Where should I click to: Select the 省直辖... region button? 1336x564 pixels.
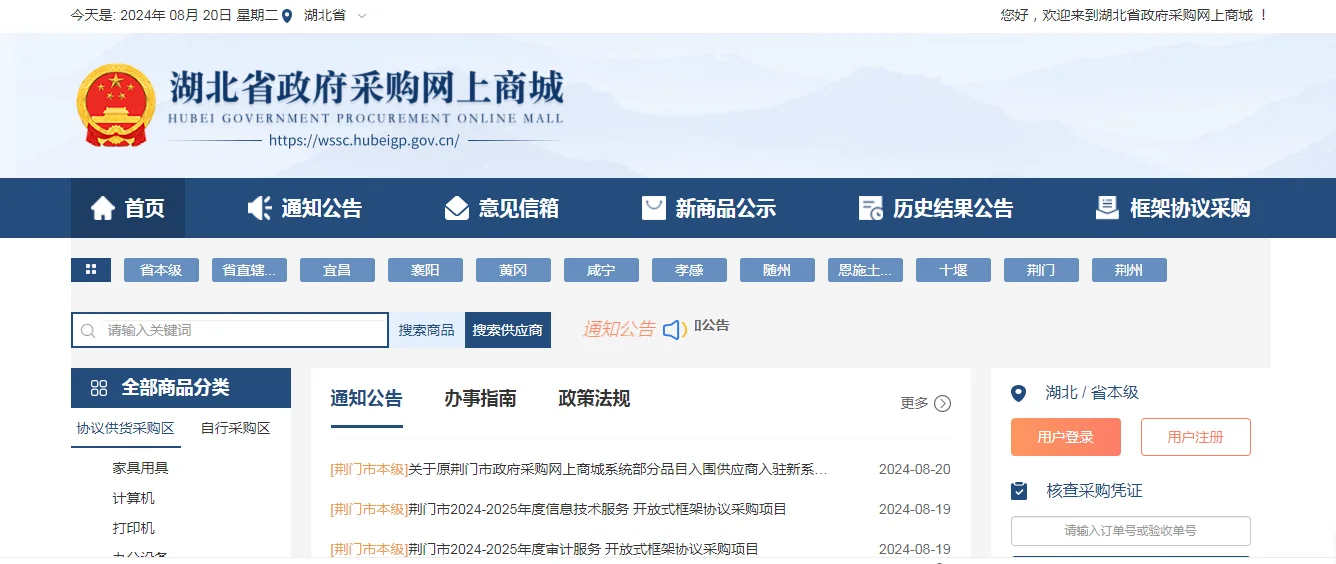point(249,270)
